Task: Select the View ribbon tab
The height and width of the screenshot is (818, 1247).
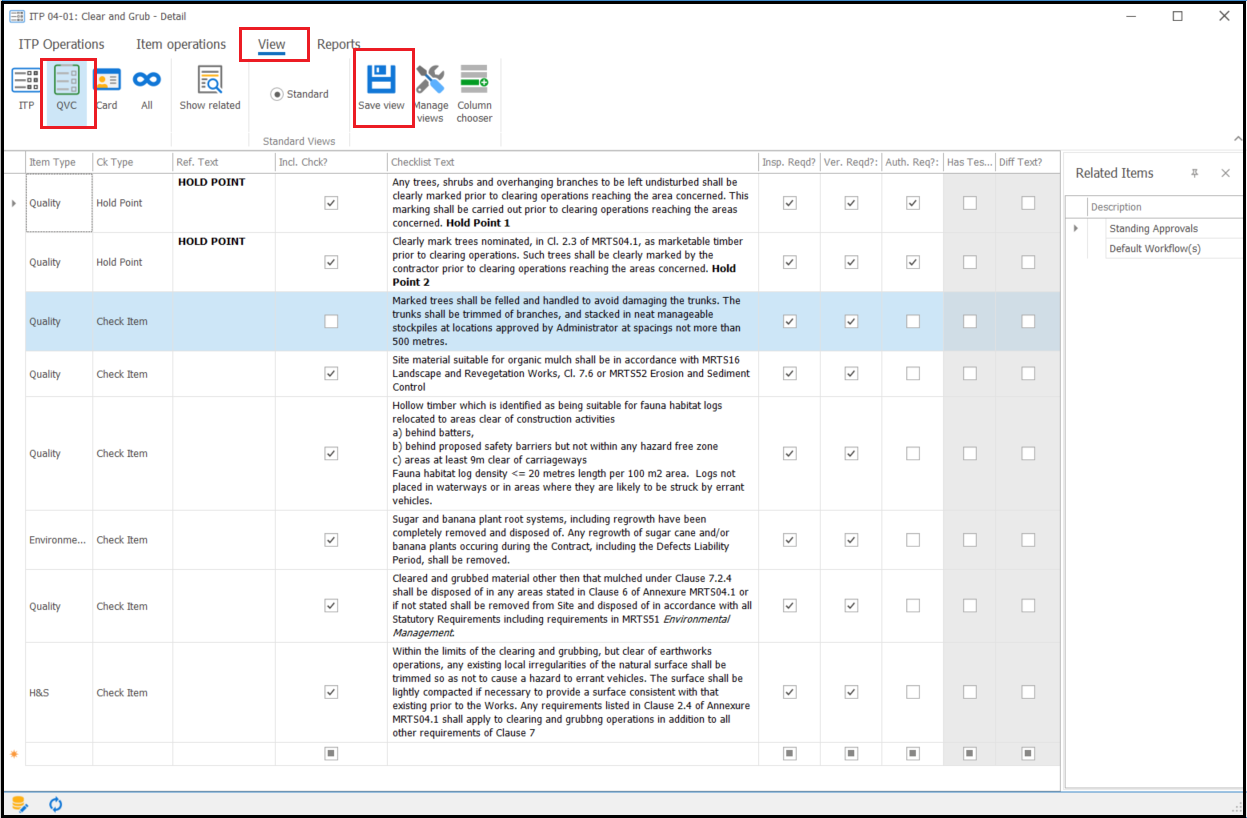Action: 272,44
